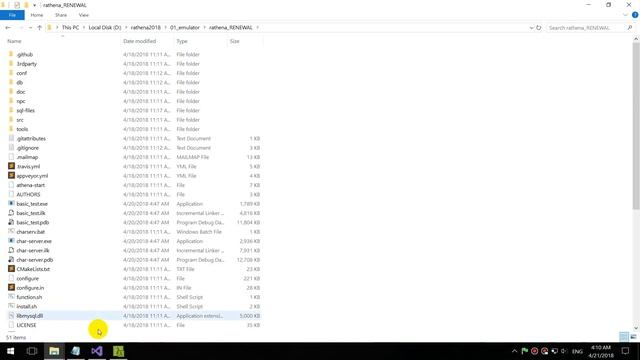
Task: Select the LICENSE file name
Action: tap(26, 325)
